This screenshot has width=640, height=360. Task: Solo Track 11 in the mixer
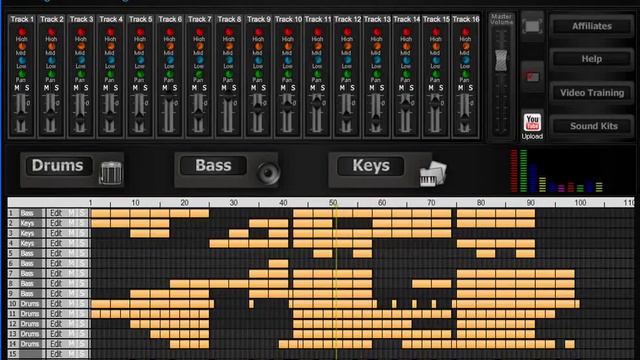click(x=323, y=88)
